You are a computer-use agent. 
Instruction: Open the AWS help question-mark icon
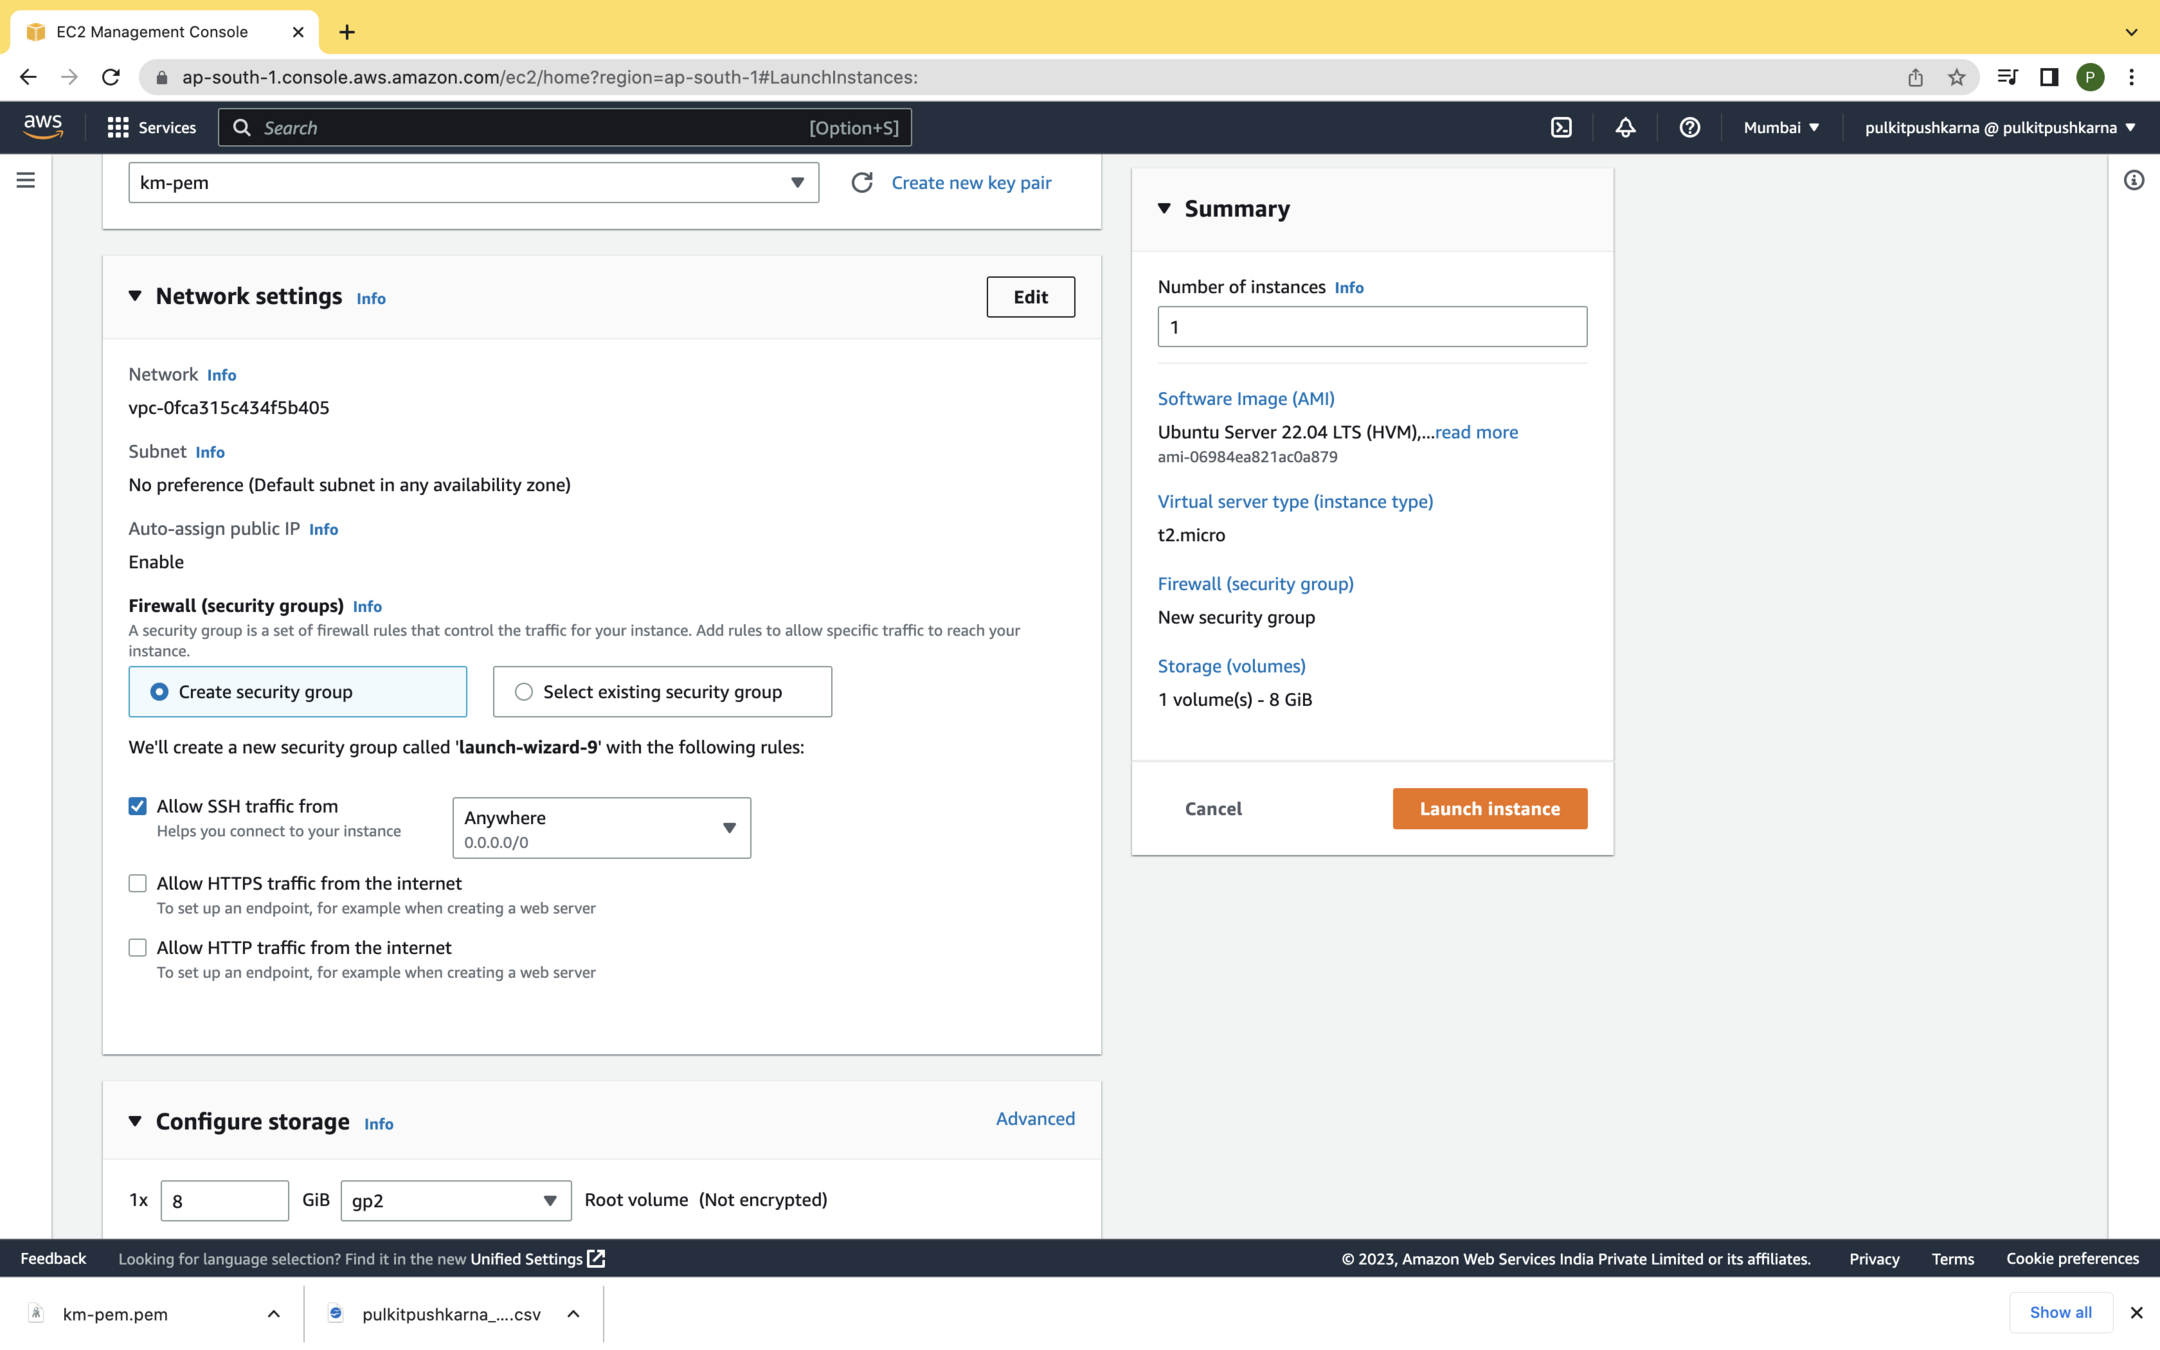(1689, 127)
